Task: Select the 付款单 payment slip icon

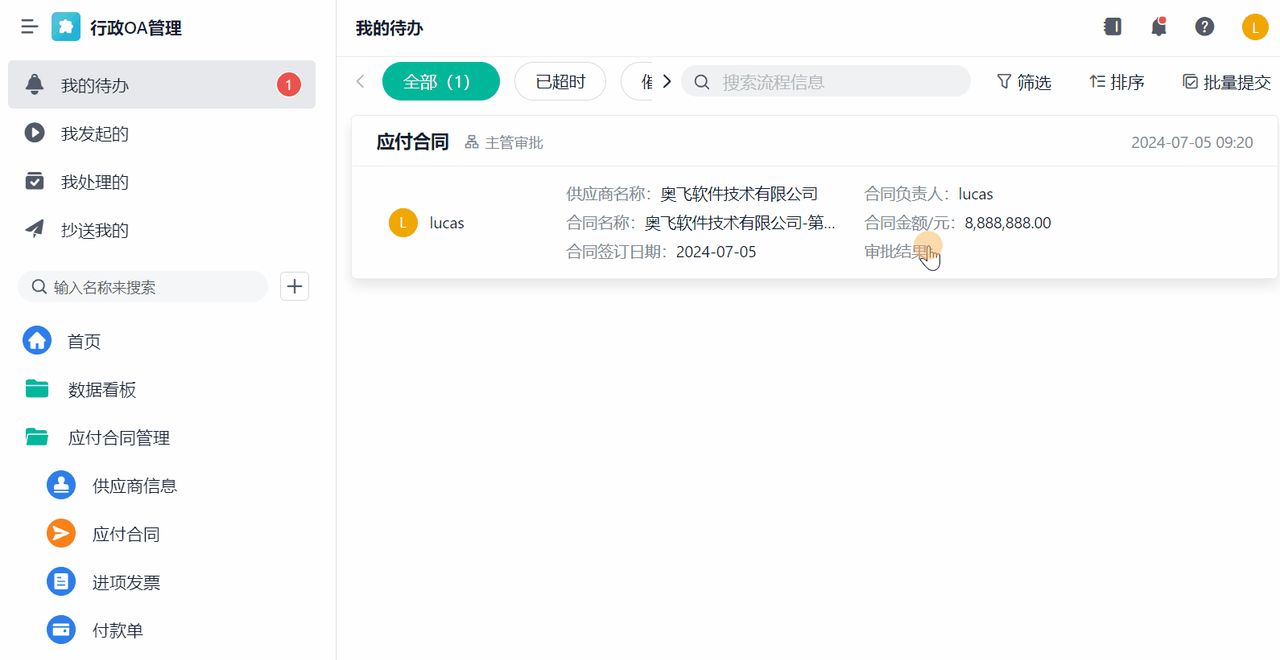Action: [x=61, y=630]
